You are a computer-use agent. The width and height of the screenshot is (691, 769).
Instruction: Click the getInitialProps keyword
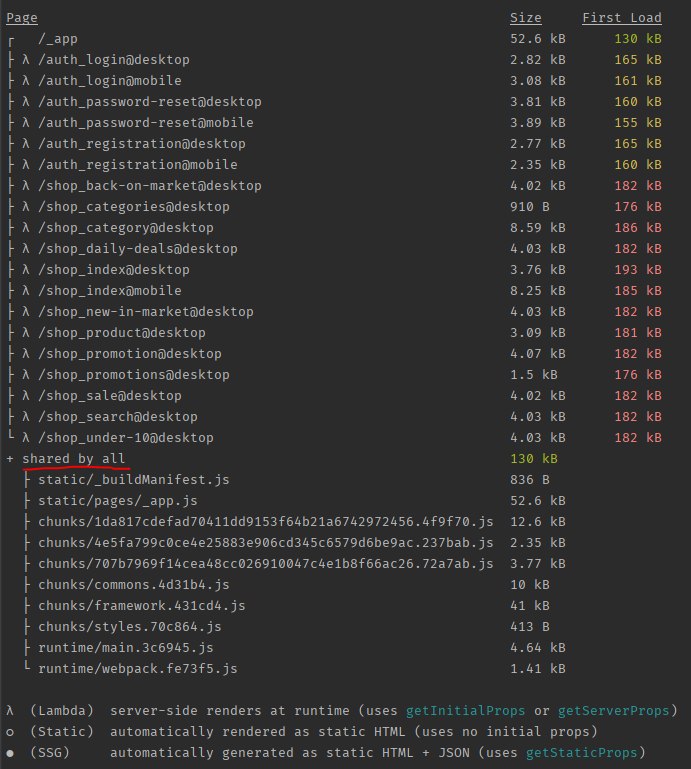coord(465,711)
